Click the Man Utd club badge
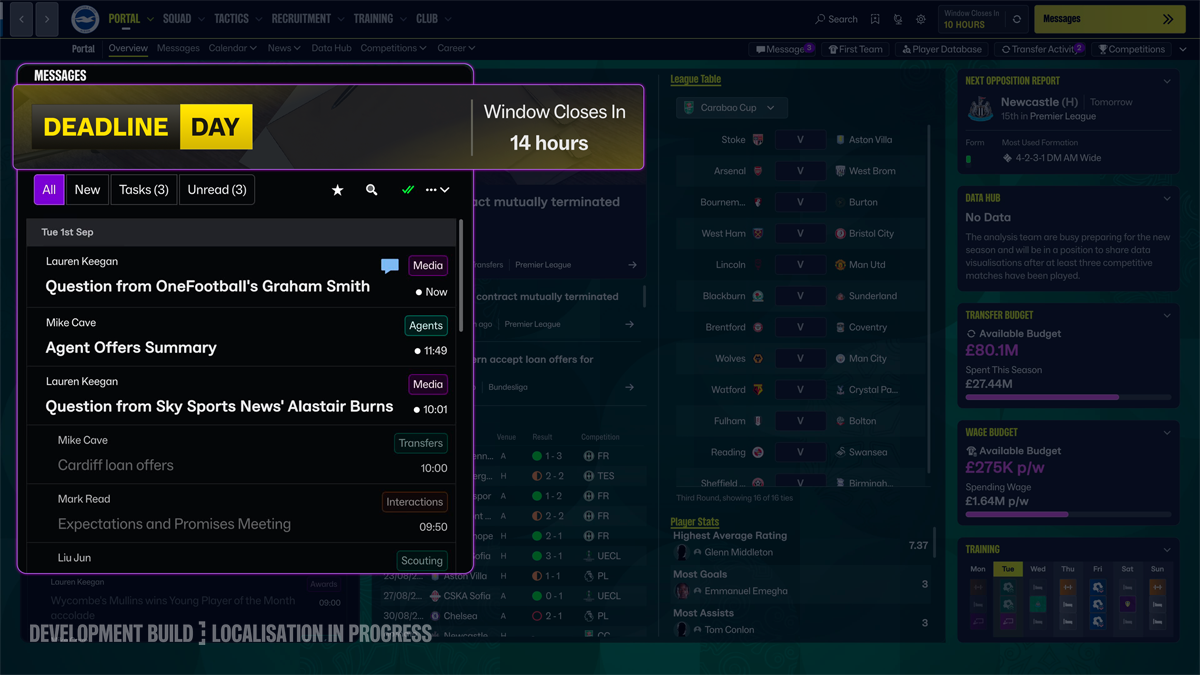 (x=840, y=265)
